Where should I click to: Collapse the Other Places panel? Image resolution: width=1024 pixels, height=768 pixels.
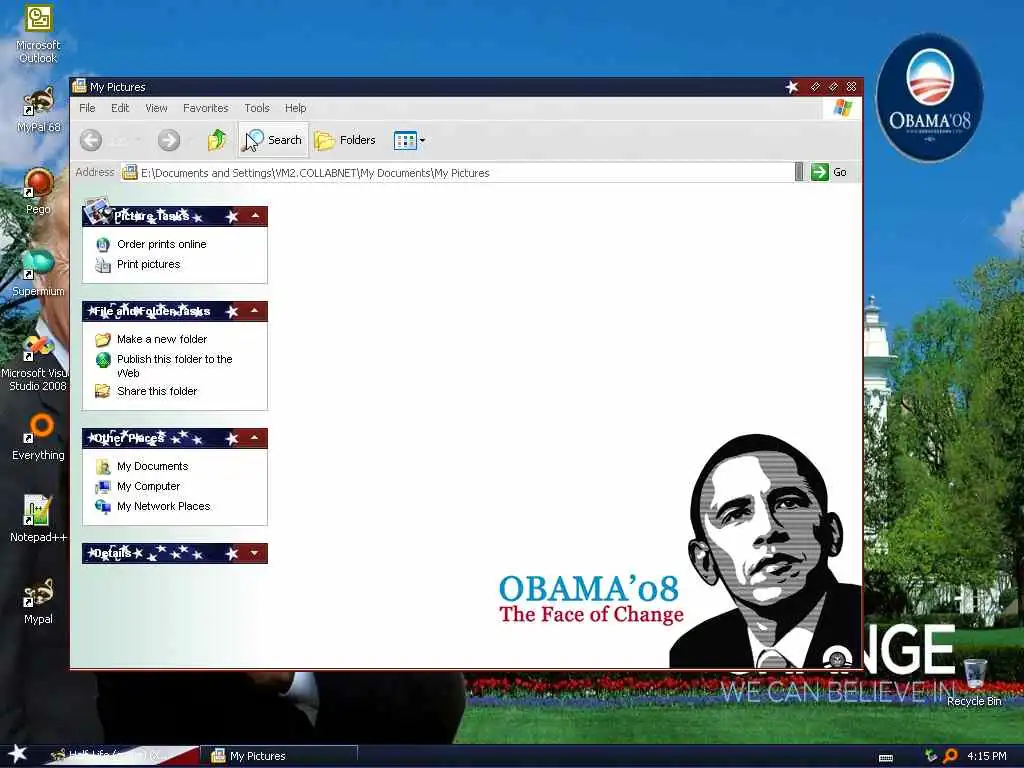click(x=255, y=438)
